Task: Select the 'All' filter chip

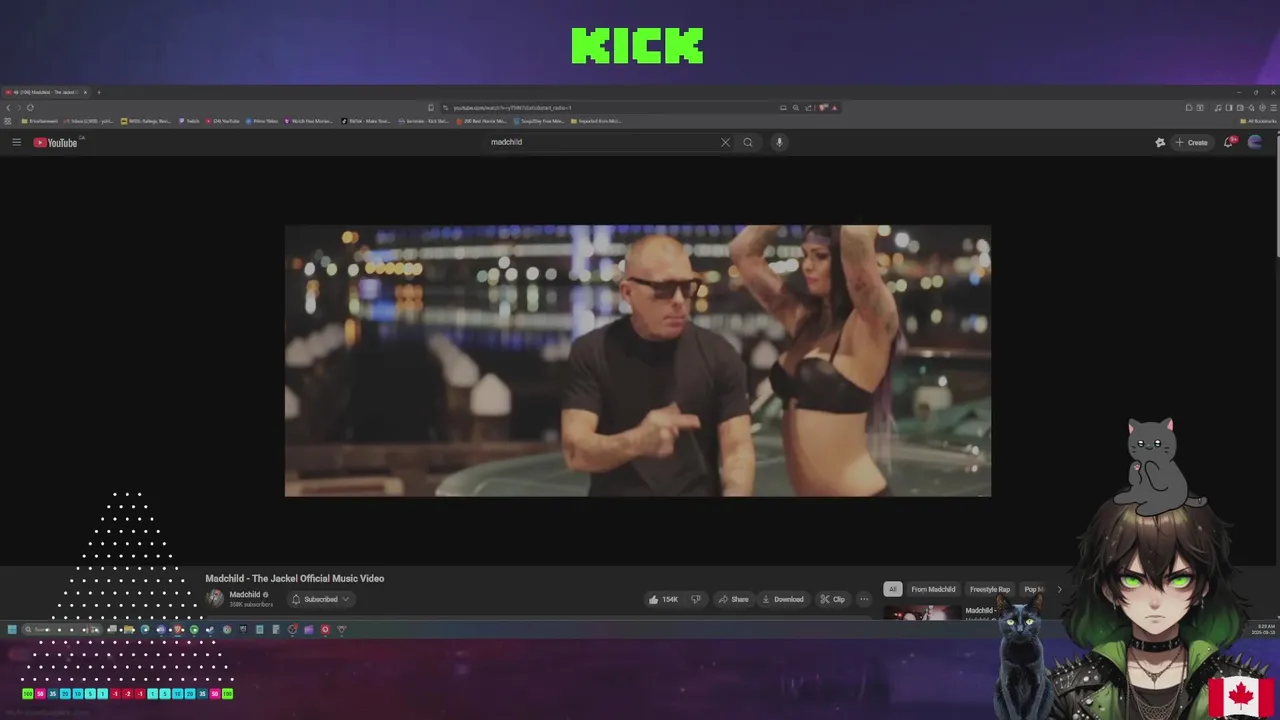Action: (892, 589)
